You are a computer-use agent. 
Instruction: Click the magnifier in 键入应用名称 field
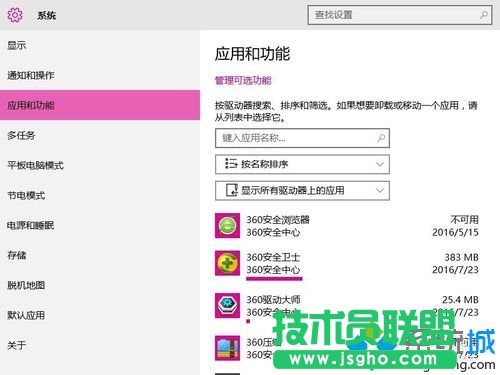[381, 138]
